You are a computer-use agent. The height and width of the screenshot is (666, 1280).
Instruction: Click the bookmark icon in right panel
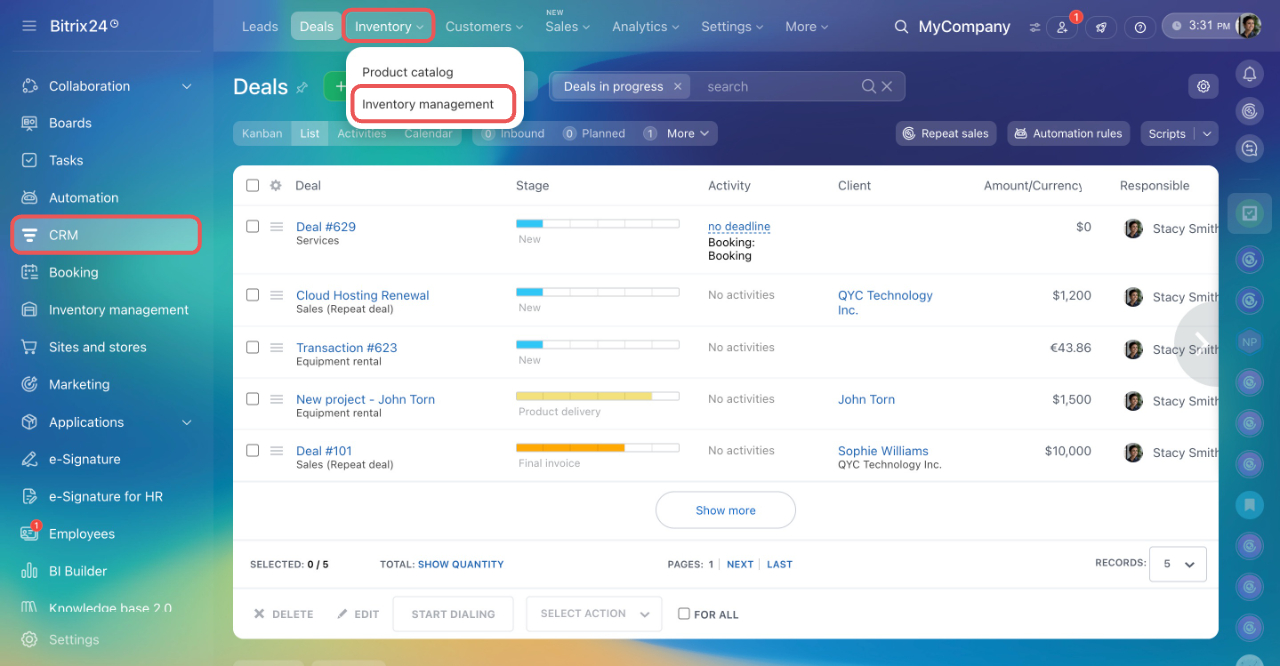[x=1249, y=505]
